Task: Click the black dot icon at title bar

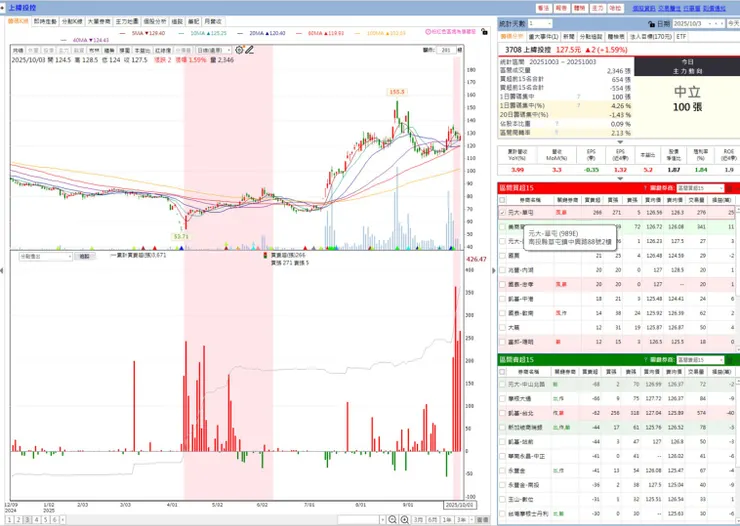Action: coord(2,8)
